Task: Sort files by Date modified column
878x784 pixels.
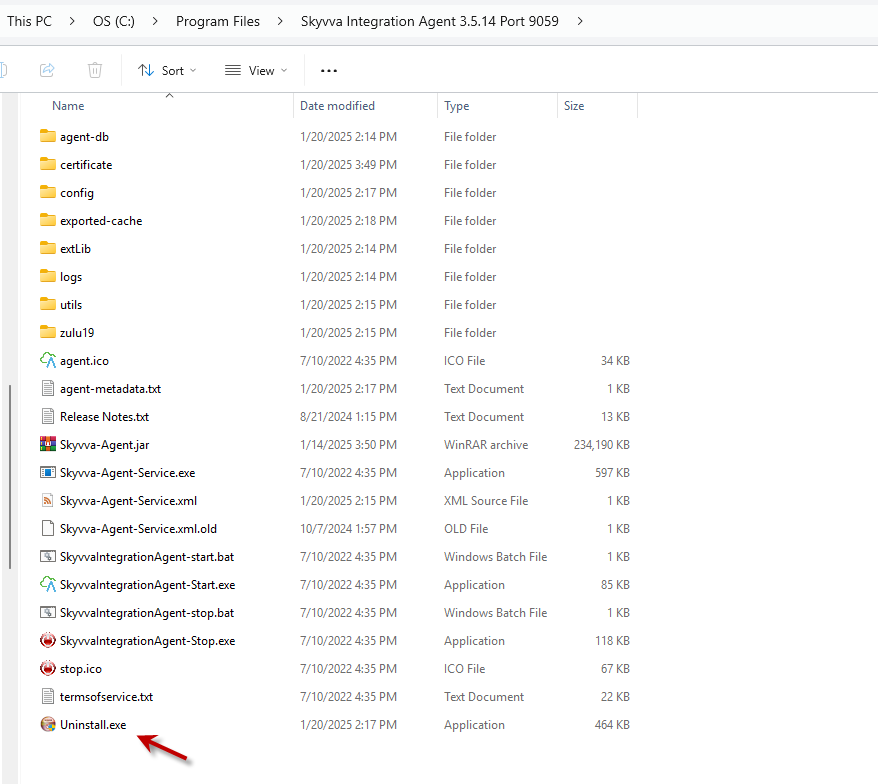Action: [337, 106]
